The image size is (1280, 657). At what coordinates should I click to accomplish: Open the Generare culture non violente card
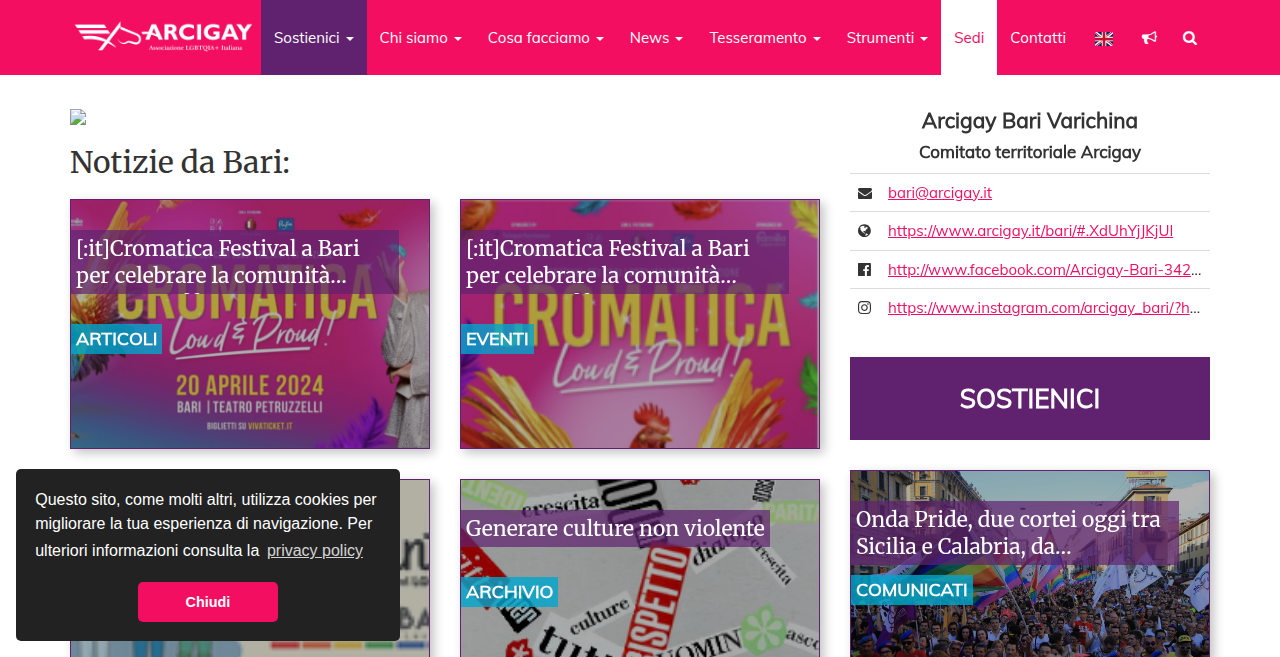pyautogui.click(x=640, y=568)
